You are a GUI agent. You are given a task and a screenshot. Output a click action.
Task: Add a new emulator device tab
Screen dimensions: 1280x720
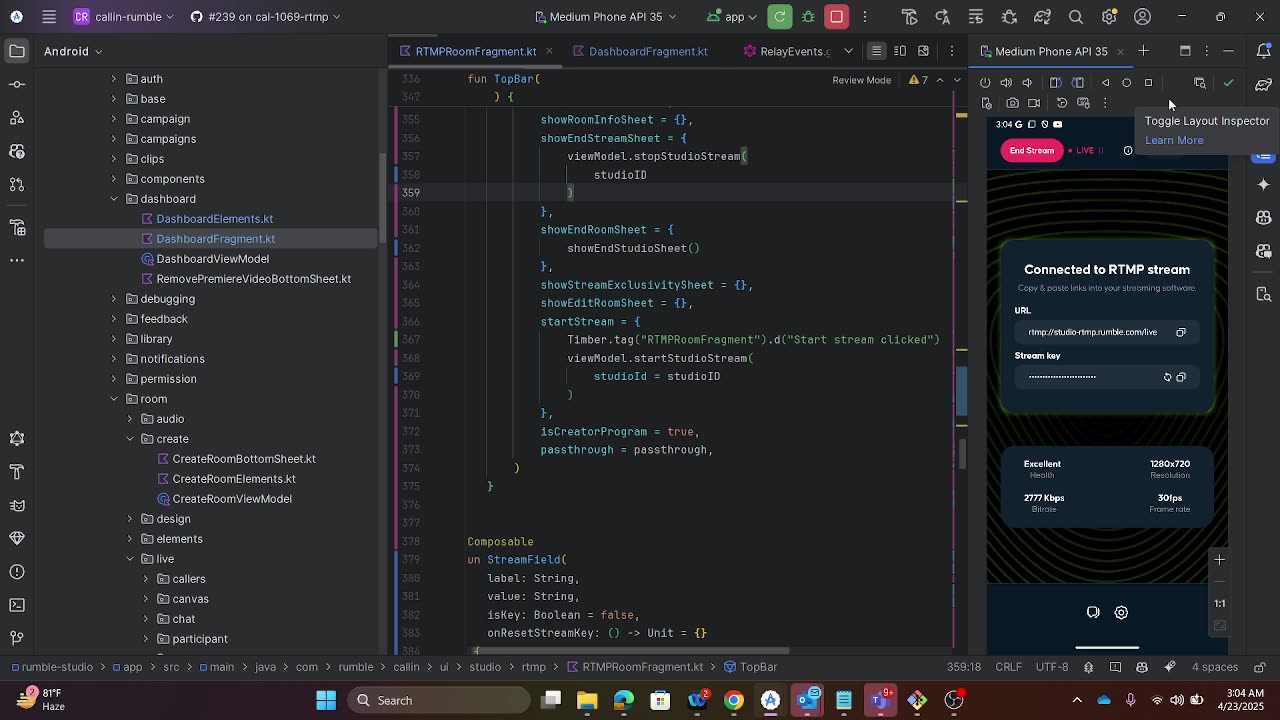point(1144,51)
